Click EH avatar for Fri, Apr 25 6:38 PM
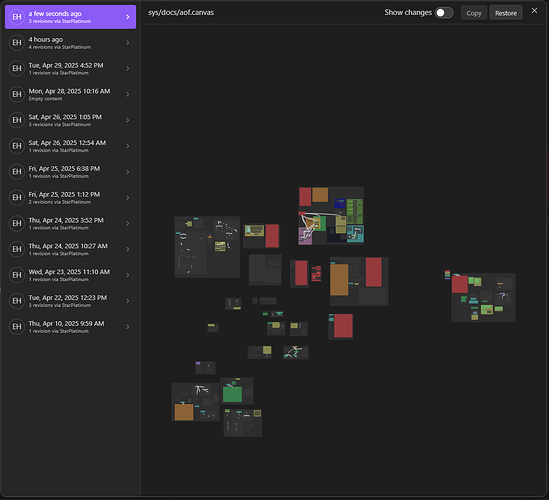This screenshot has width=549, height=500. coord(17,172)
